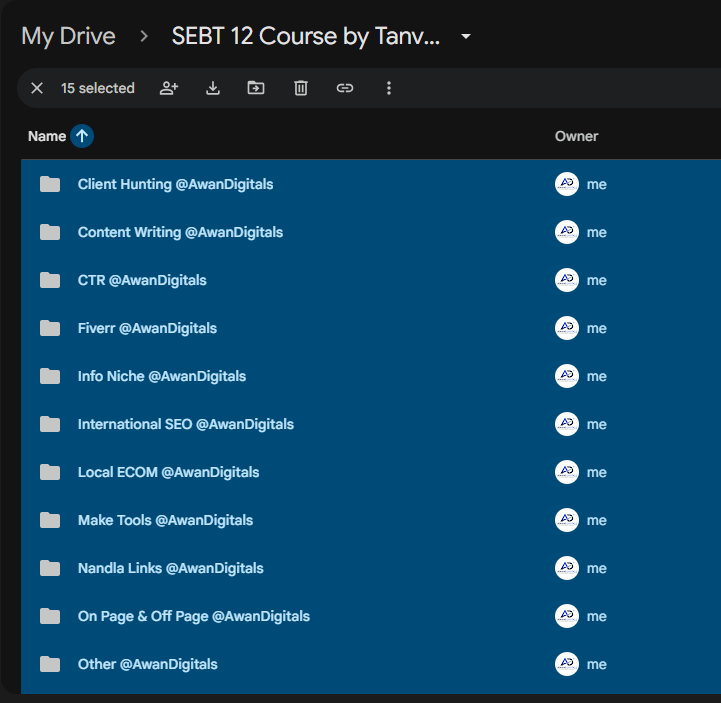
Task: Click the Owner column header
Action: (x=576, y=136)
